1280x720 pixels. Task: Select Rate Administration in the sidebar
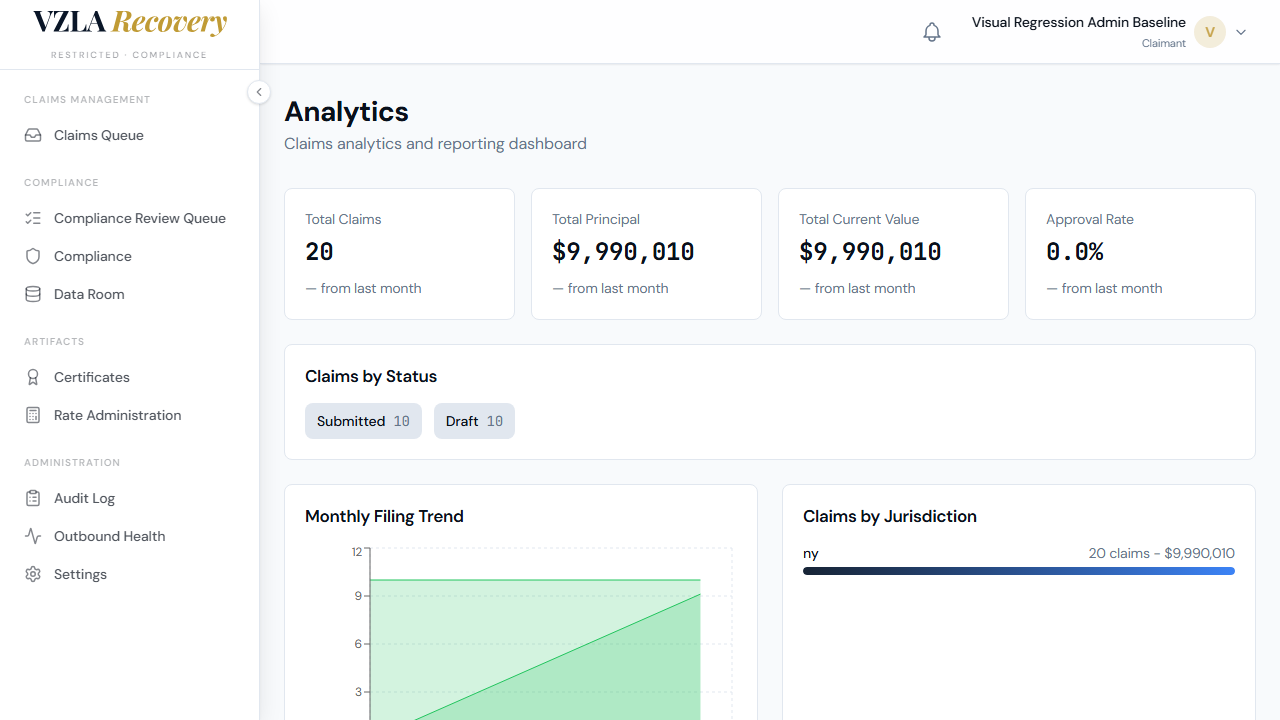click(x=130, y=415)
